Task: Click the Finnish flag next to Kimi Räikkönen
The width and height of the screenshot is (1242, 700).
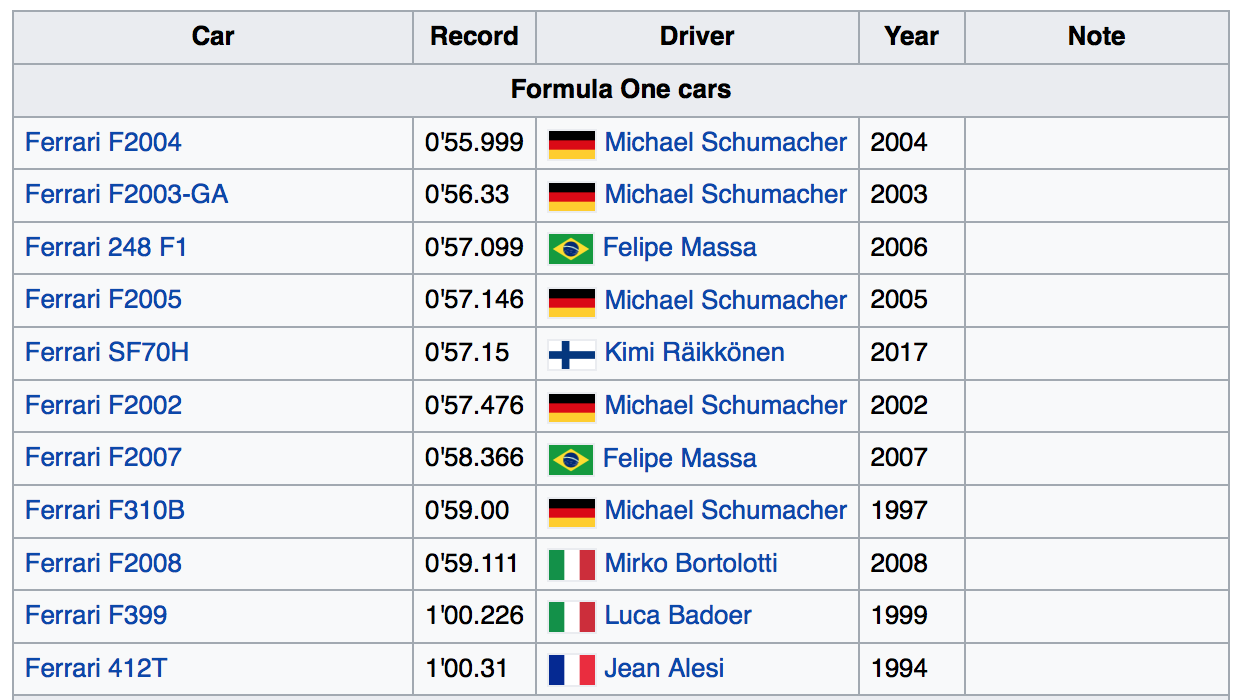Action: 572,354
